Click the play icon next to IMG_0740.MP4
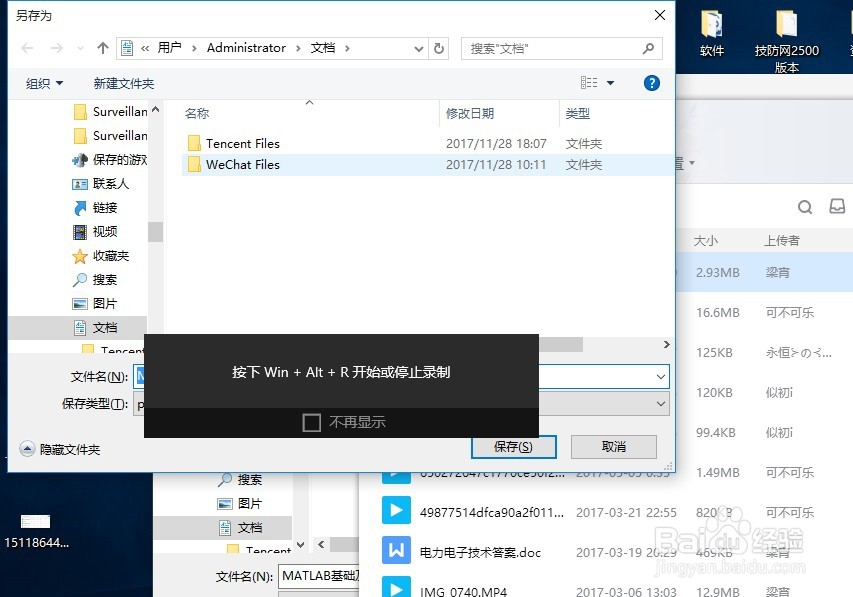The image size is (853, 597). pyautogui.click(x=396, y=589)
